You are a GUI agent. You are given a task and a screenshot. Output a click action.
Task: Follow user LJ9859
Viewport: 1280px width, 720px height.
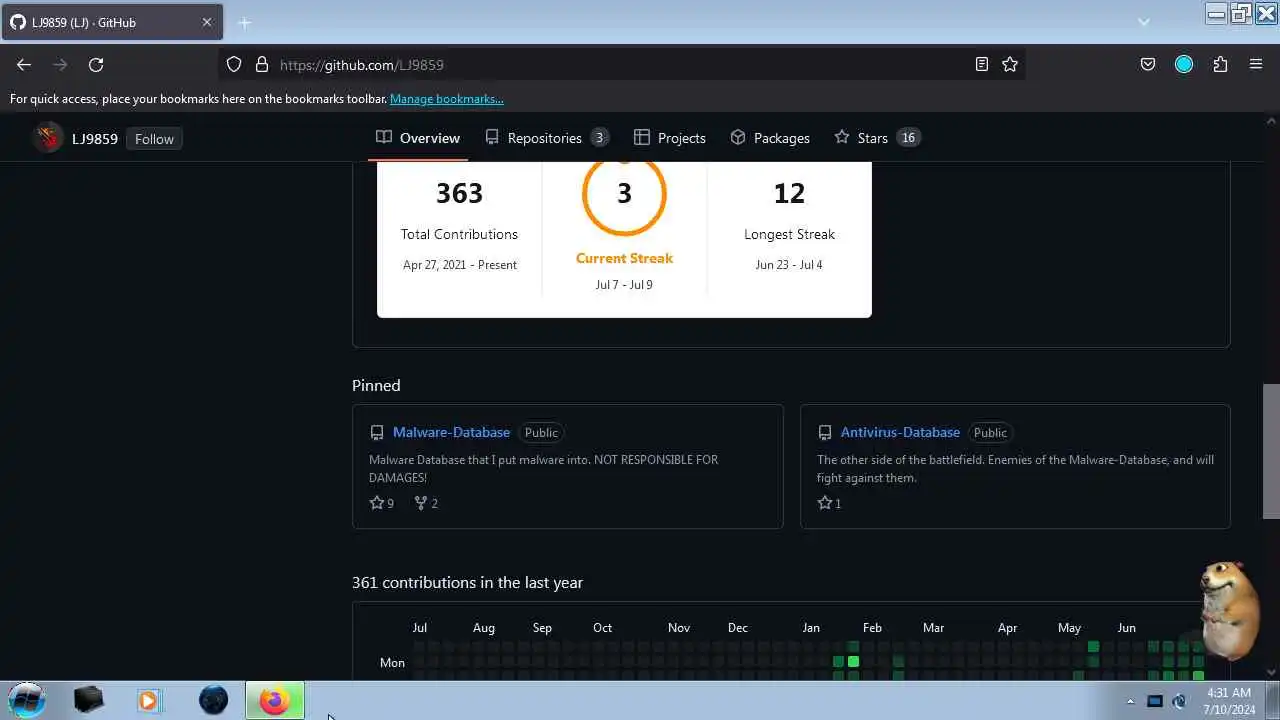point(154,139)
